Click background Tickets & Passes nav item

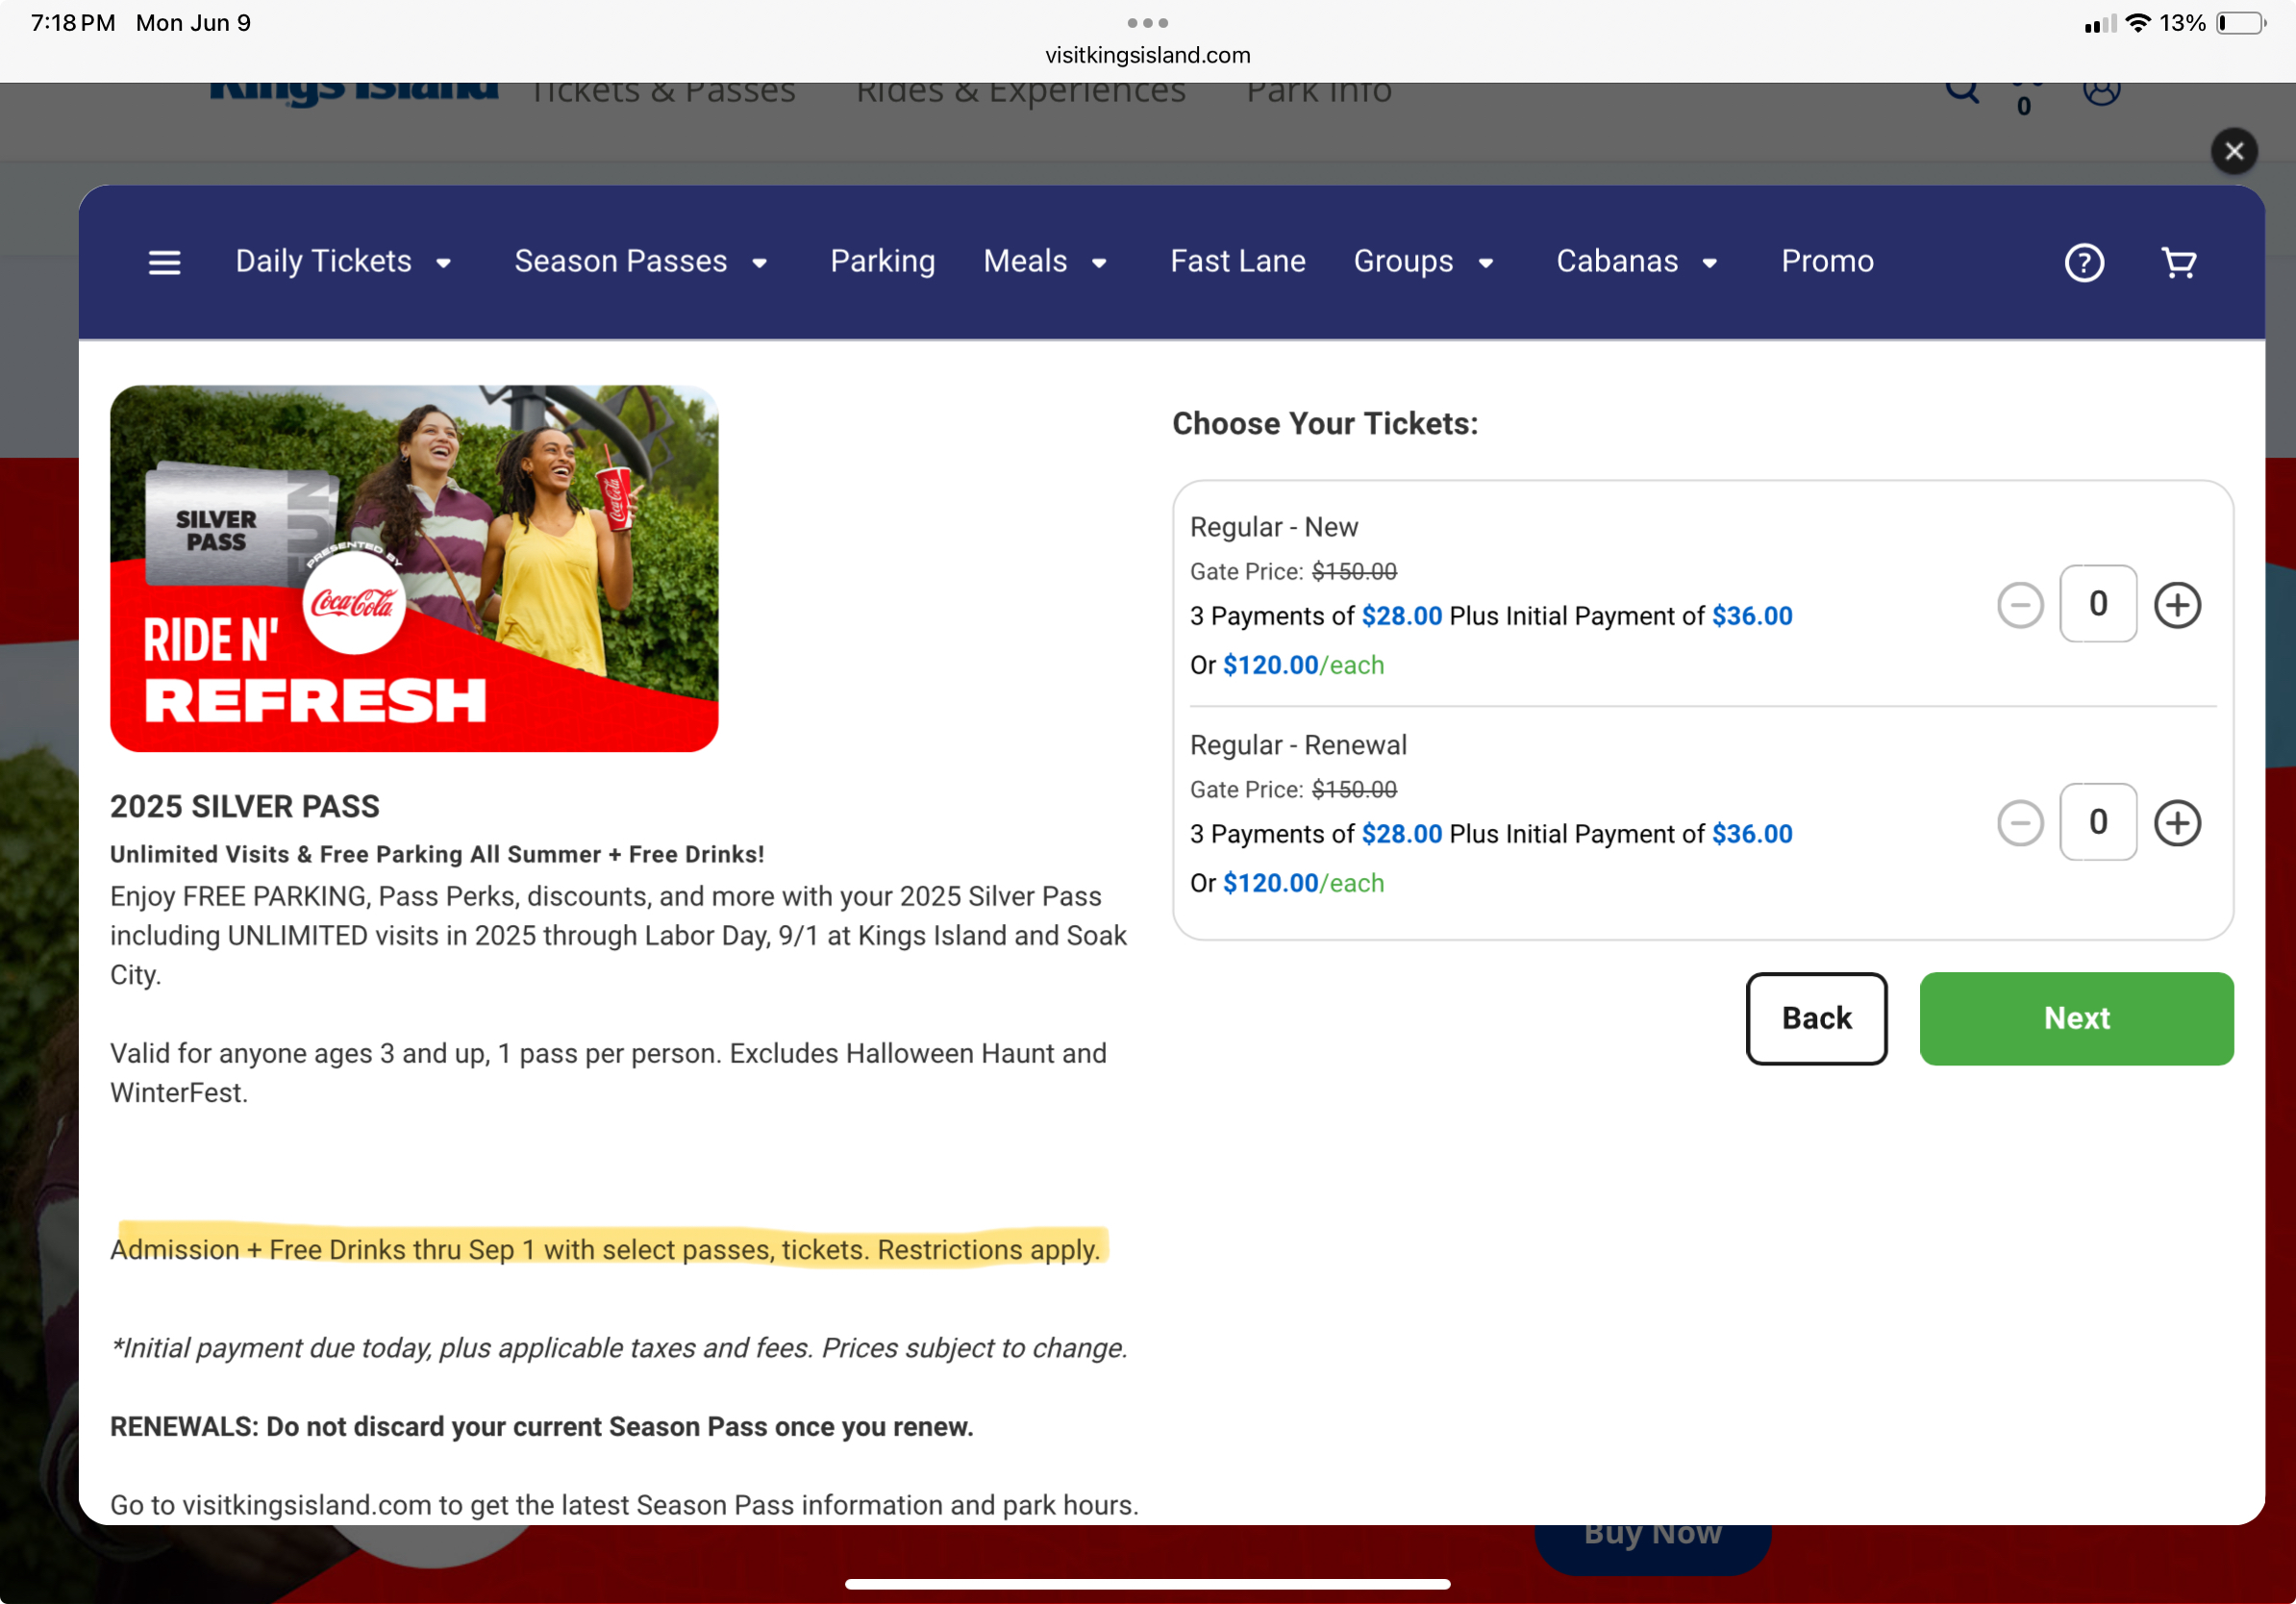(662, 92)
